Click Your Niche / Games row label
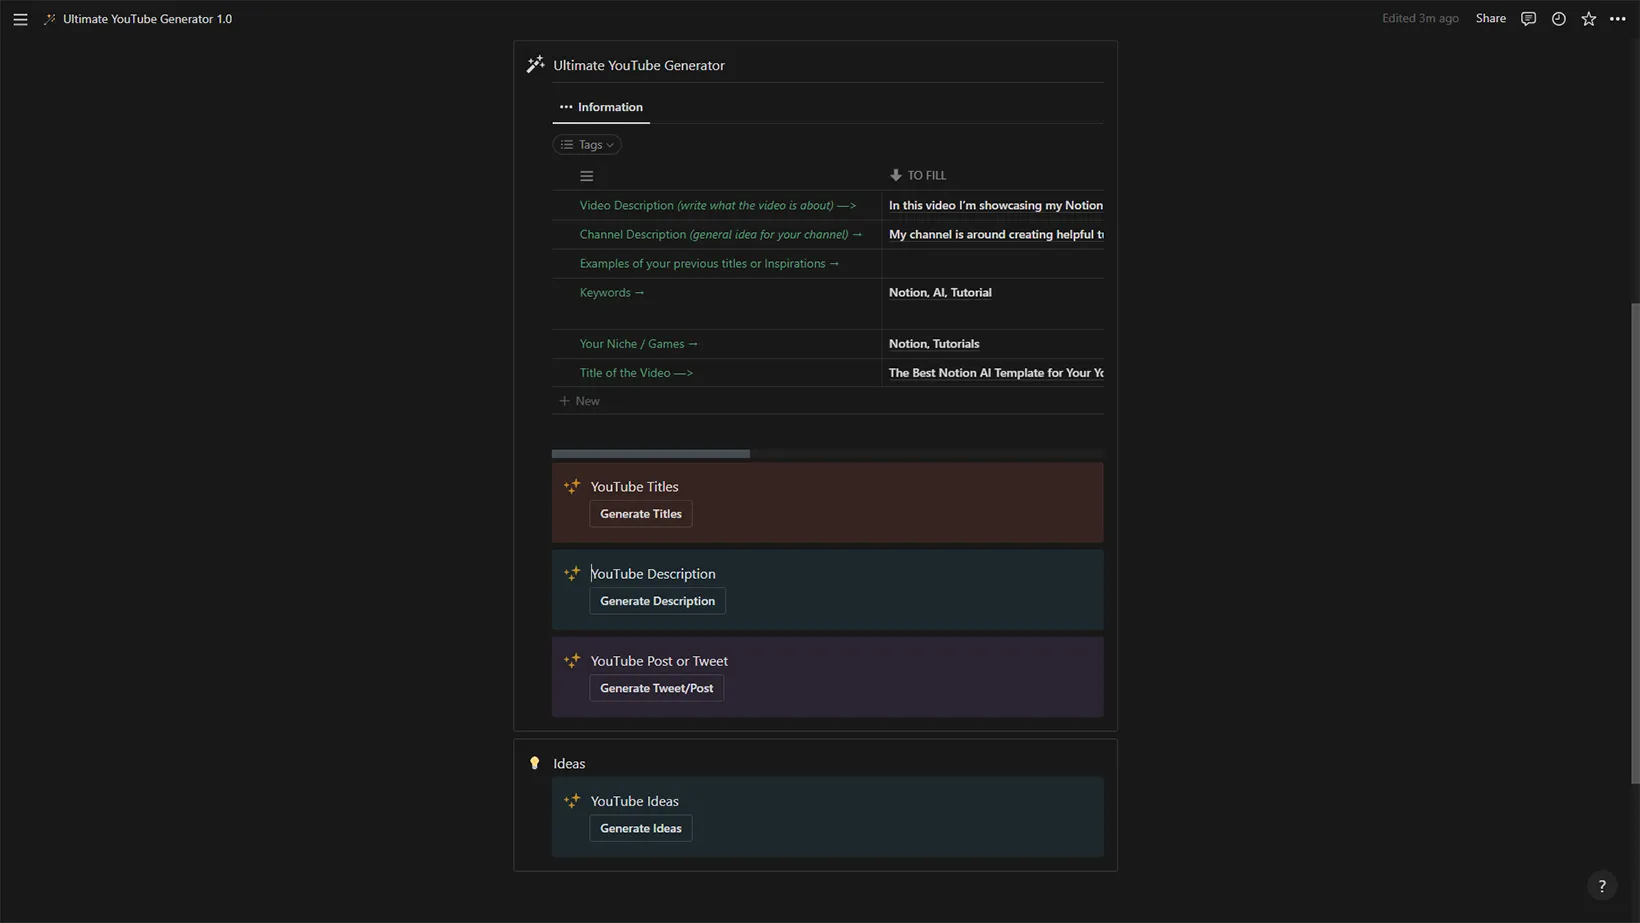 click(x=638, y=343)
